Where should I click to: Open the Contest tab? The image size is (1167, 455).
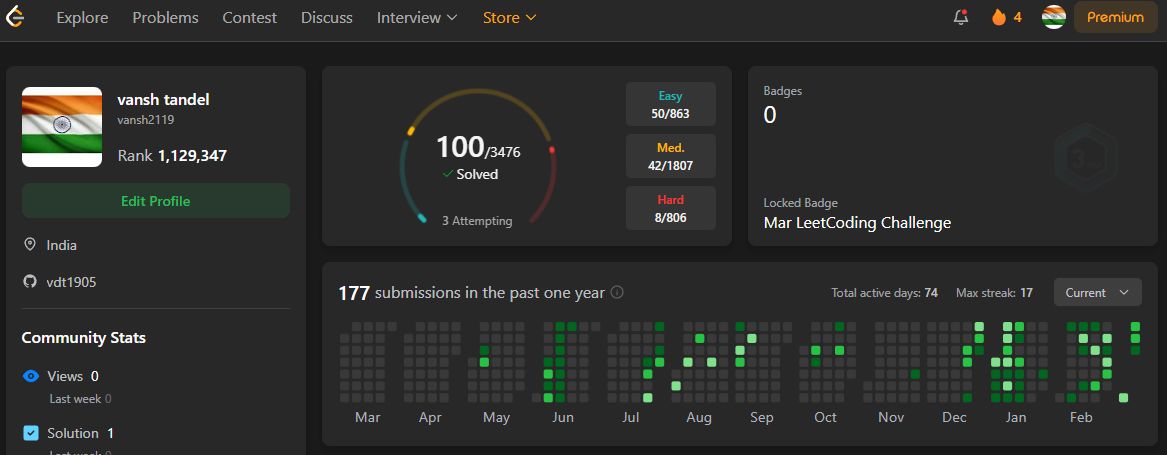[250, 18]
